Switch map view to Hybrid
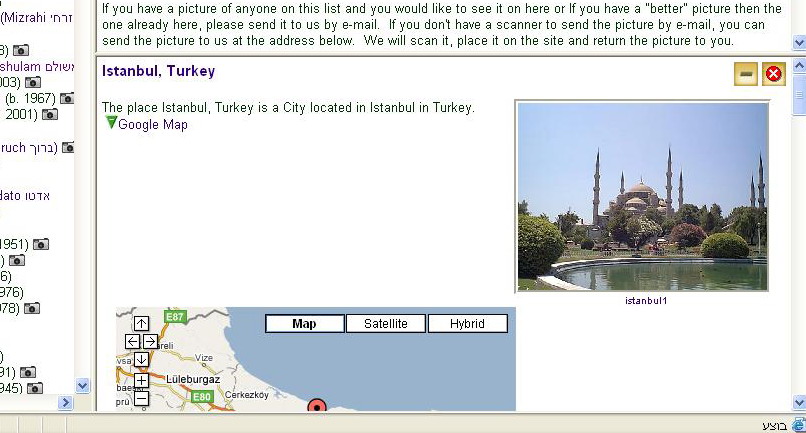 (467, 324)
